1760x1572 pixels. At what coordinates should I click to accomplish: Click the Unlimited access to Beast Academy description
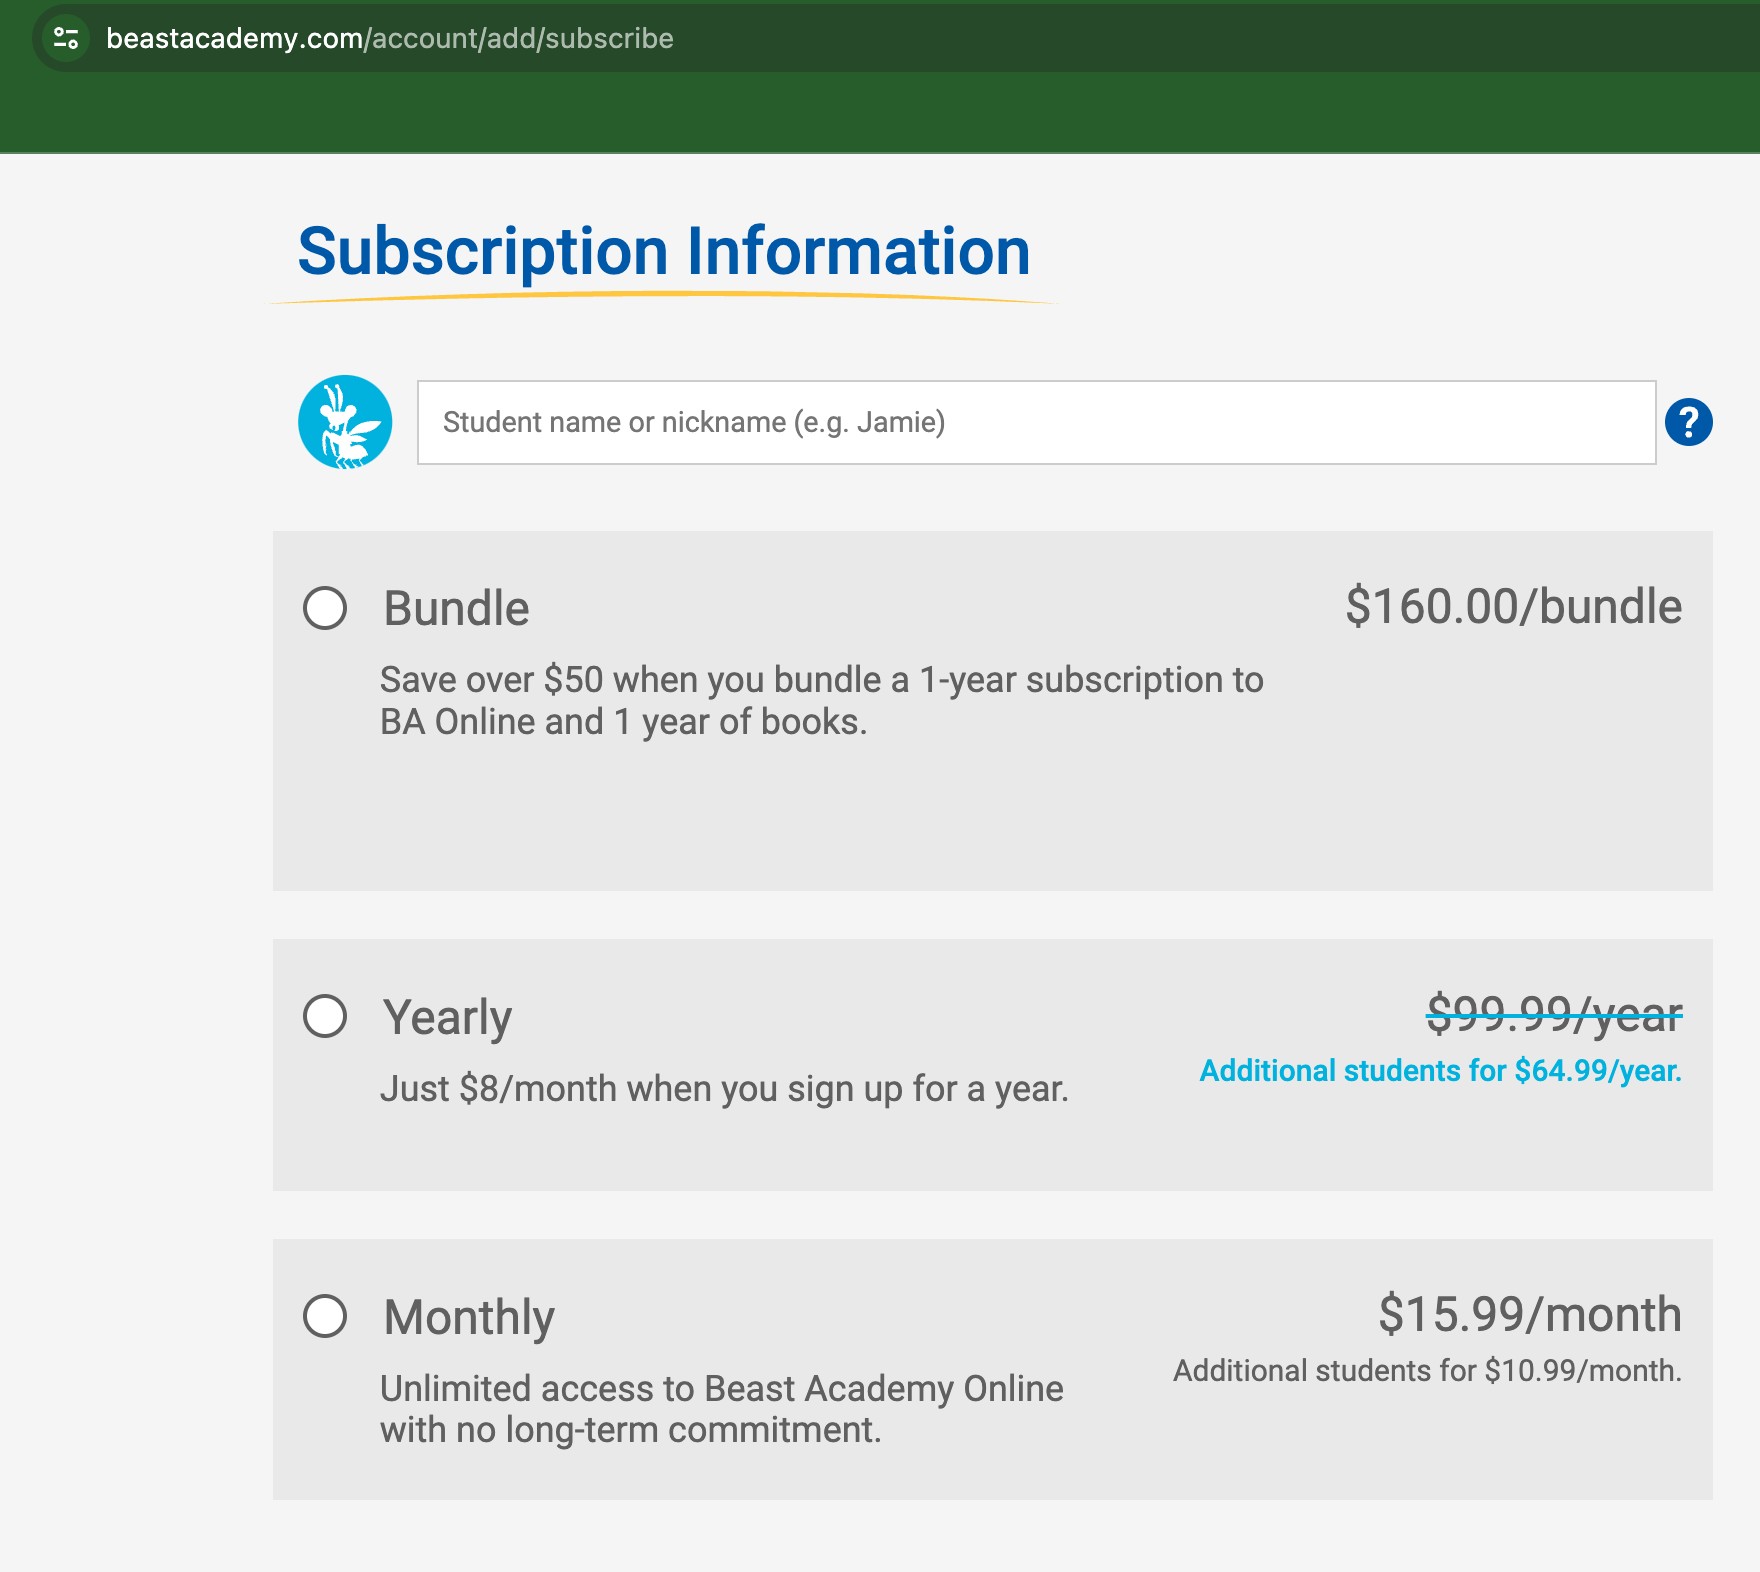(x=721, y=1409)
